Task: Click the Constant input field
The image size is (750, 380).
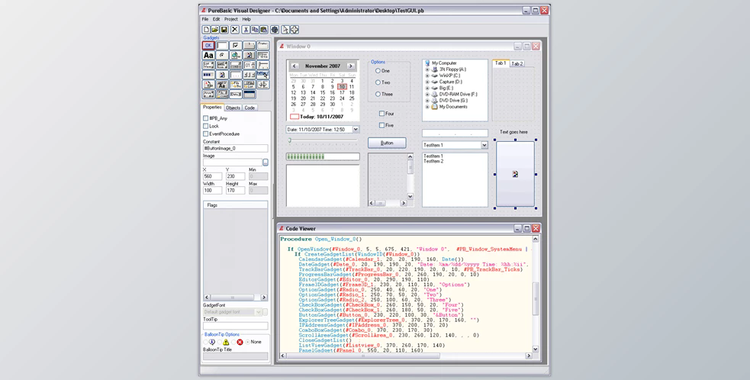Action: click(235, 148)
